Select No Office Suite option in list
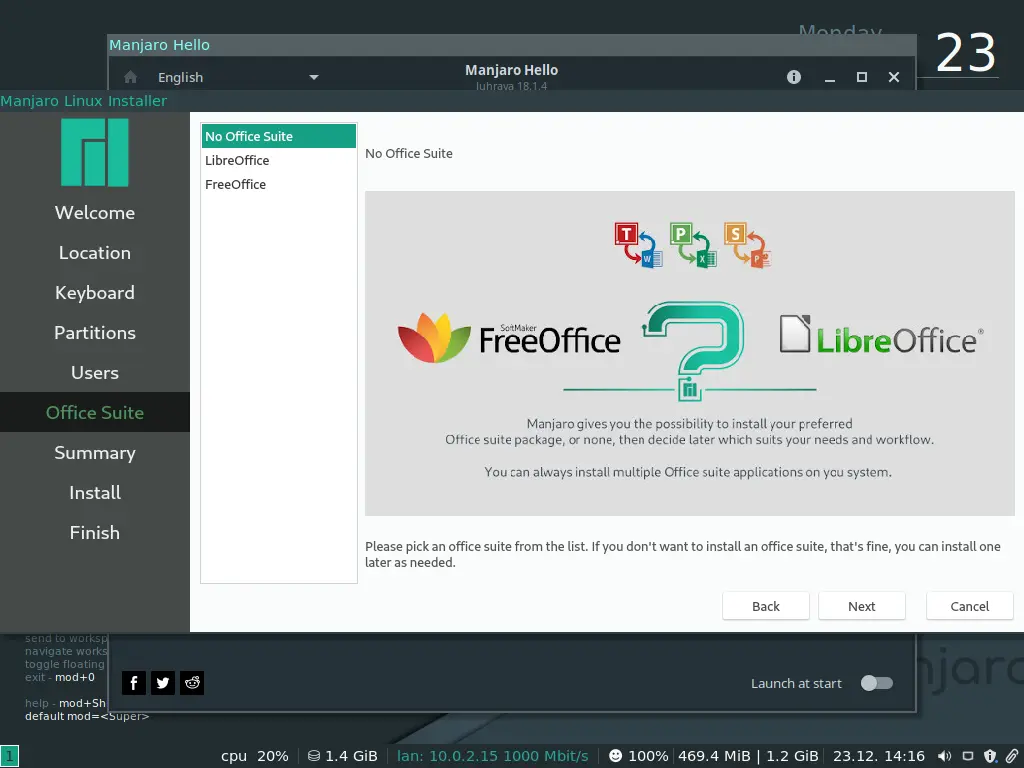Image resolution: width=1024 pixels, height=768 pixels. [279, 136]
